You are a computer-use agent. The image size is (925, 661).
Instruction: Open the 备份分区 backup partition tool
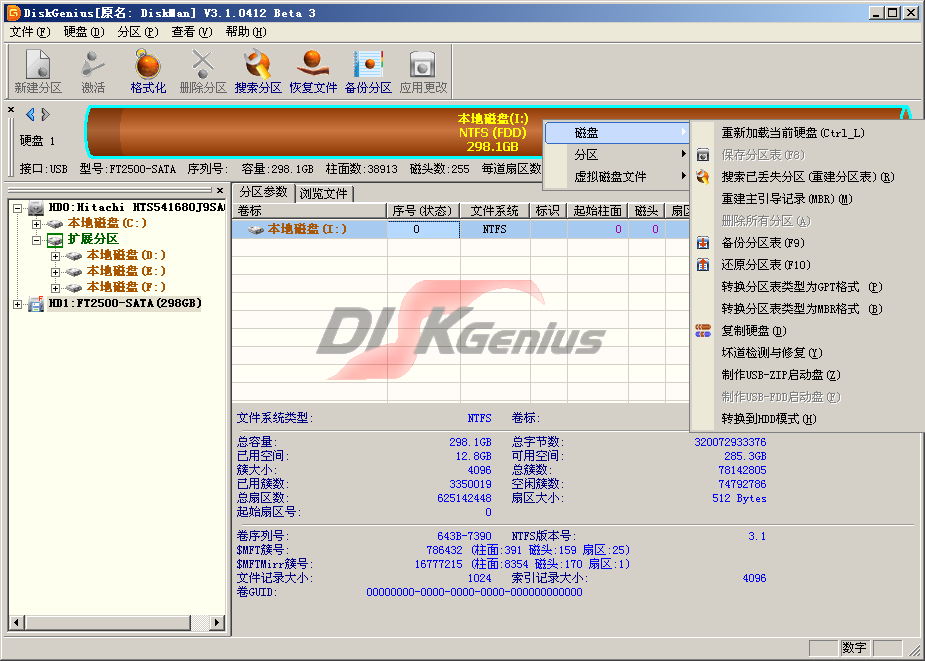[368, 71]
